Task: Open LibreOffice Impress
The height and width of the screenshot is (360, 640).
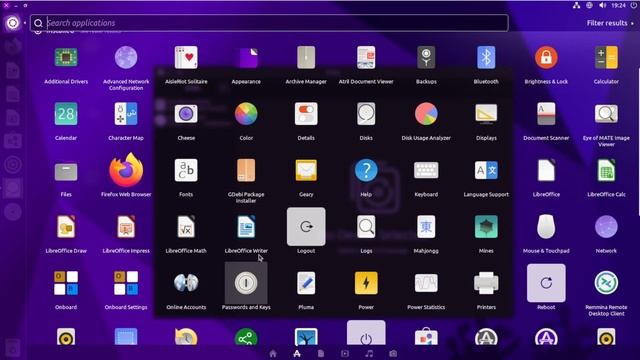Action: pos(126,227)
